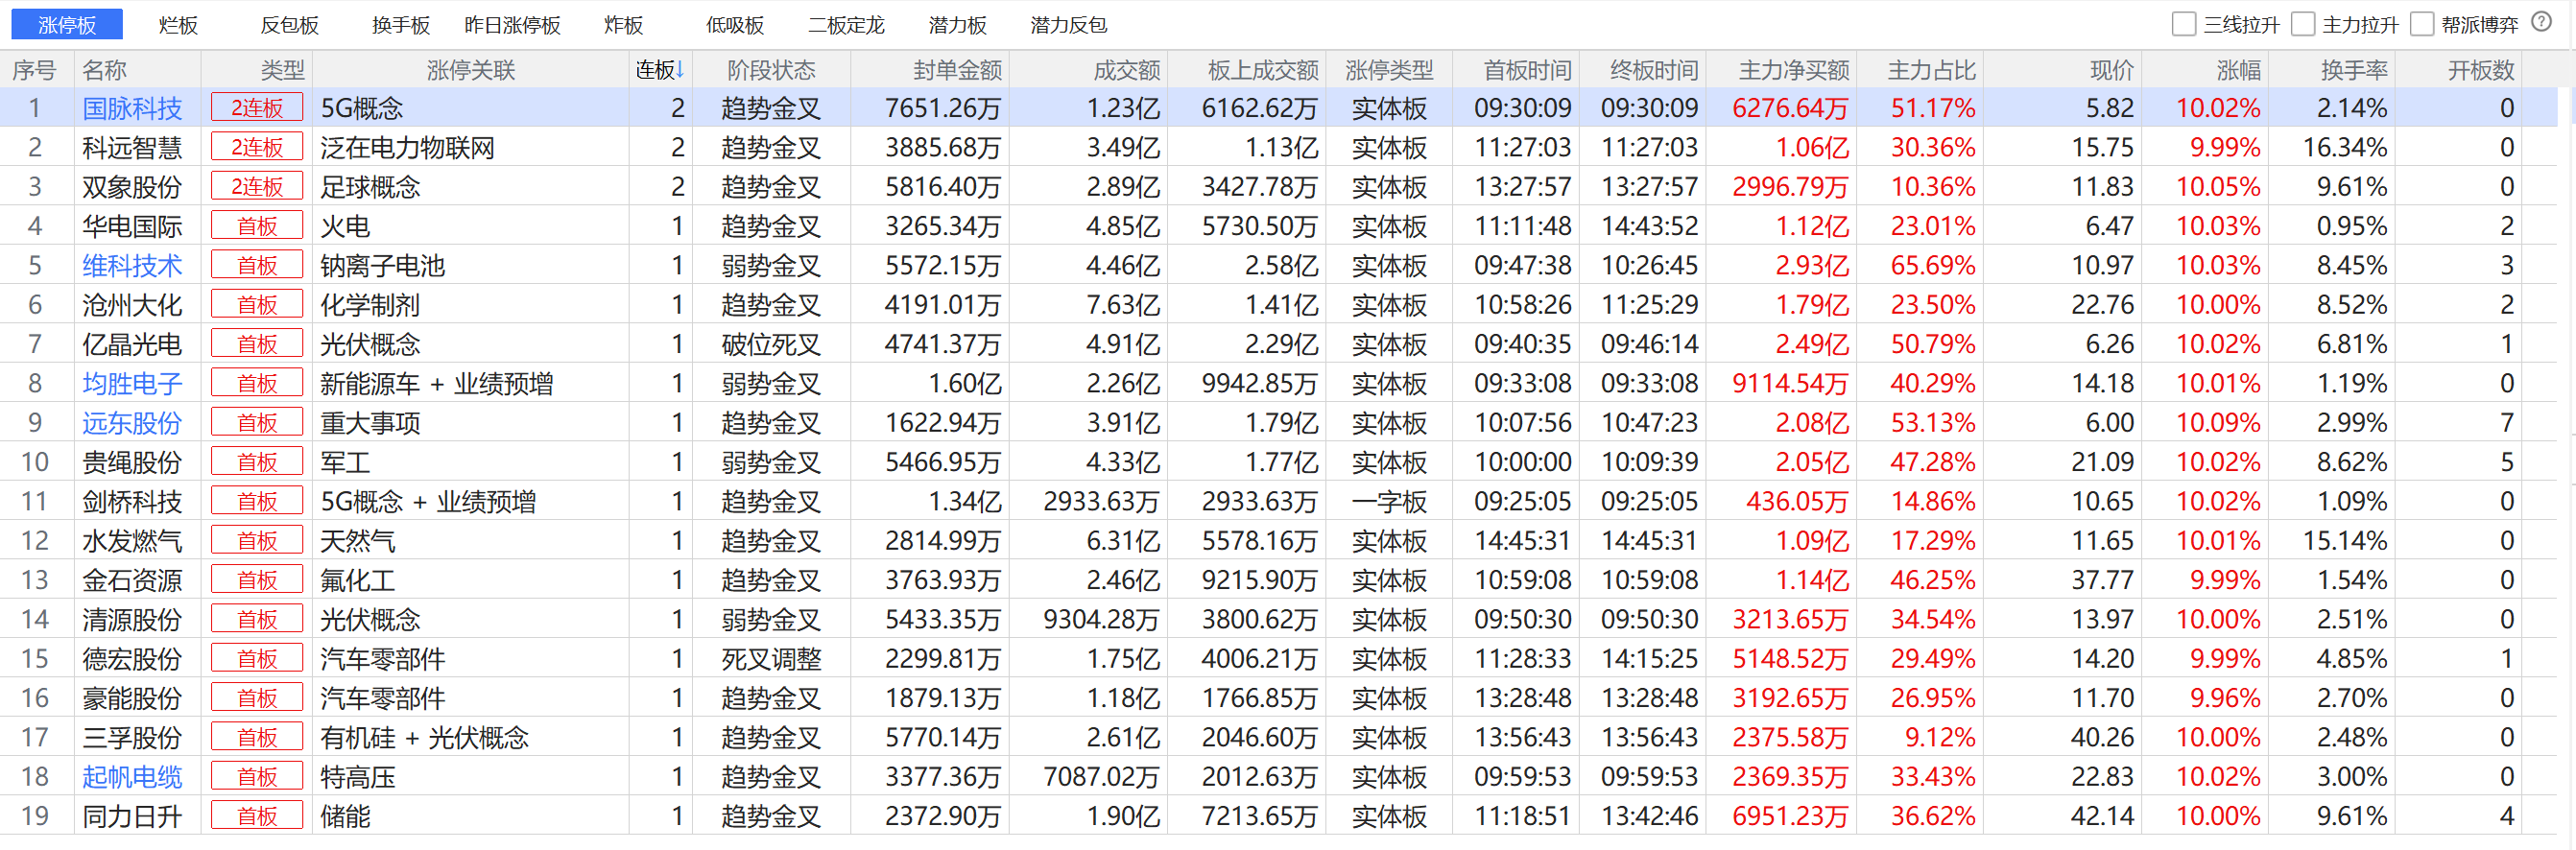2576x850 pixels.
Task: Click 有机硅 + 光伏概念 concept cell
Action: (424, 737)
